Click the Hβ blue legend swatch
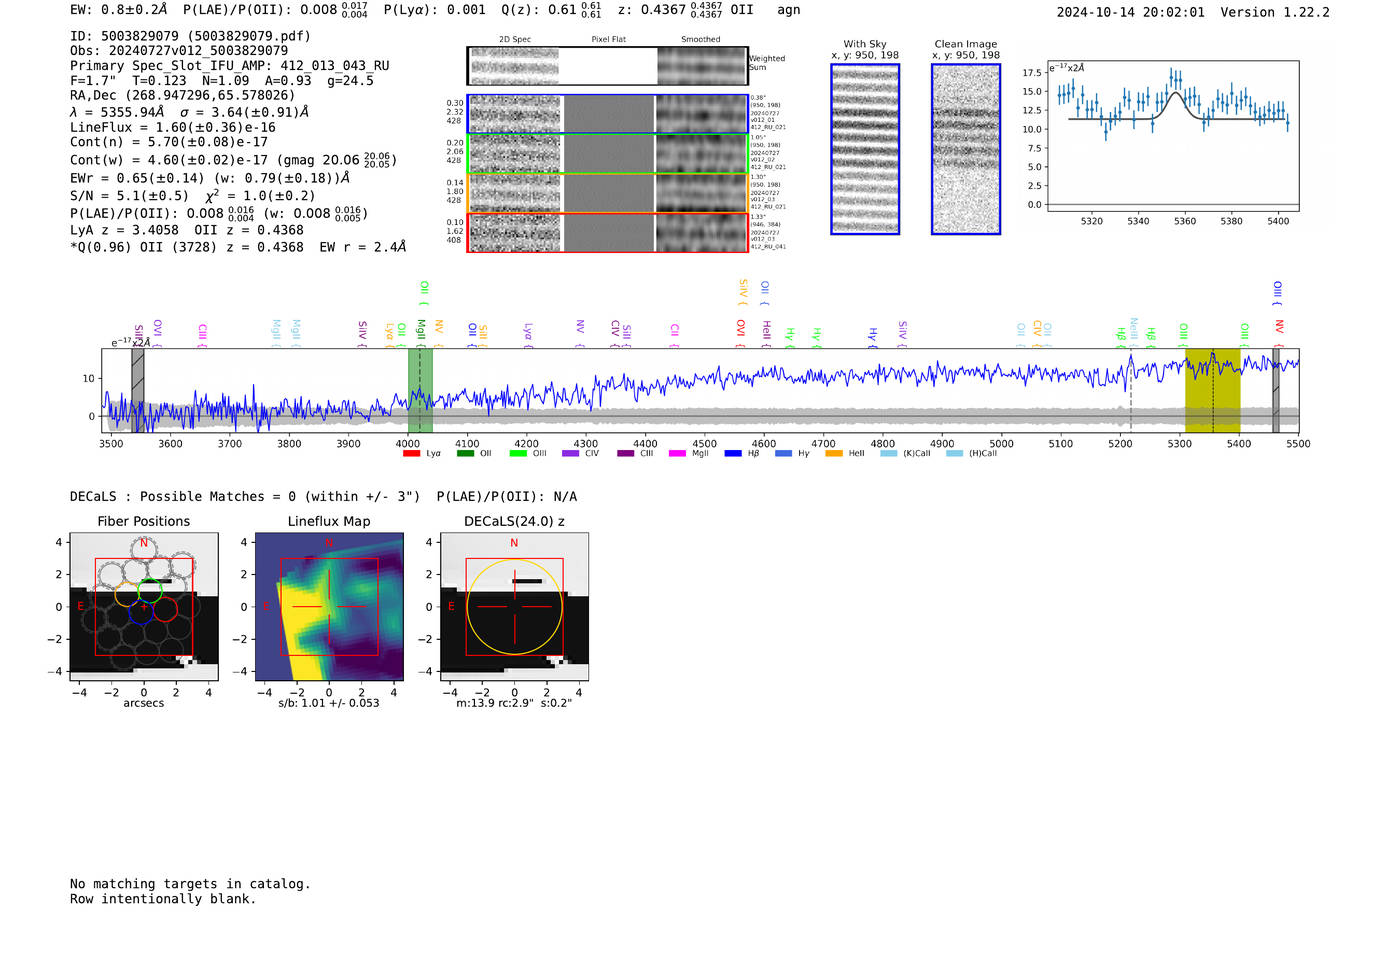This screenshot has height=953, width=1400. pyautogui.click(x=733, y=454)
